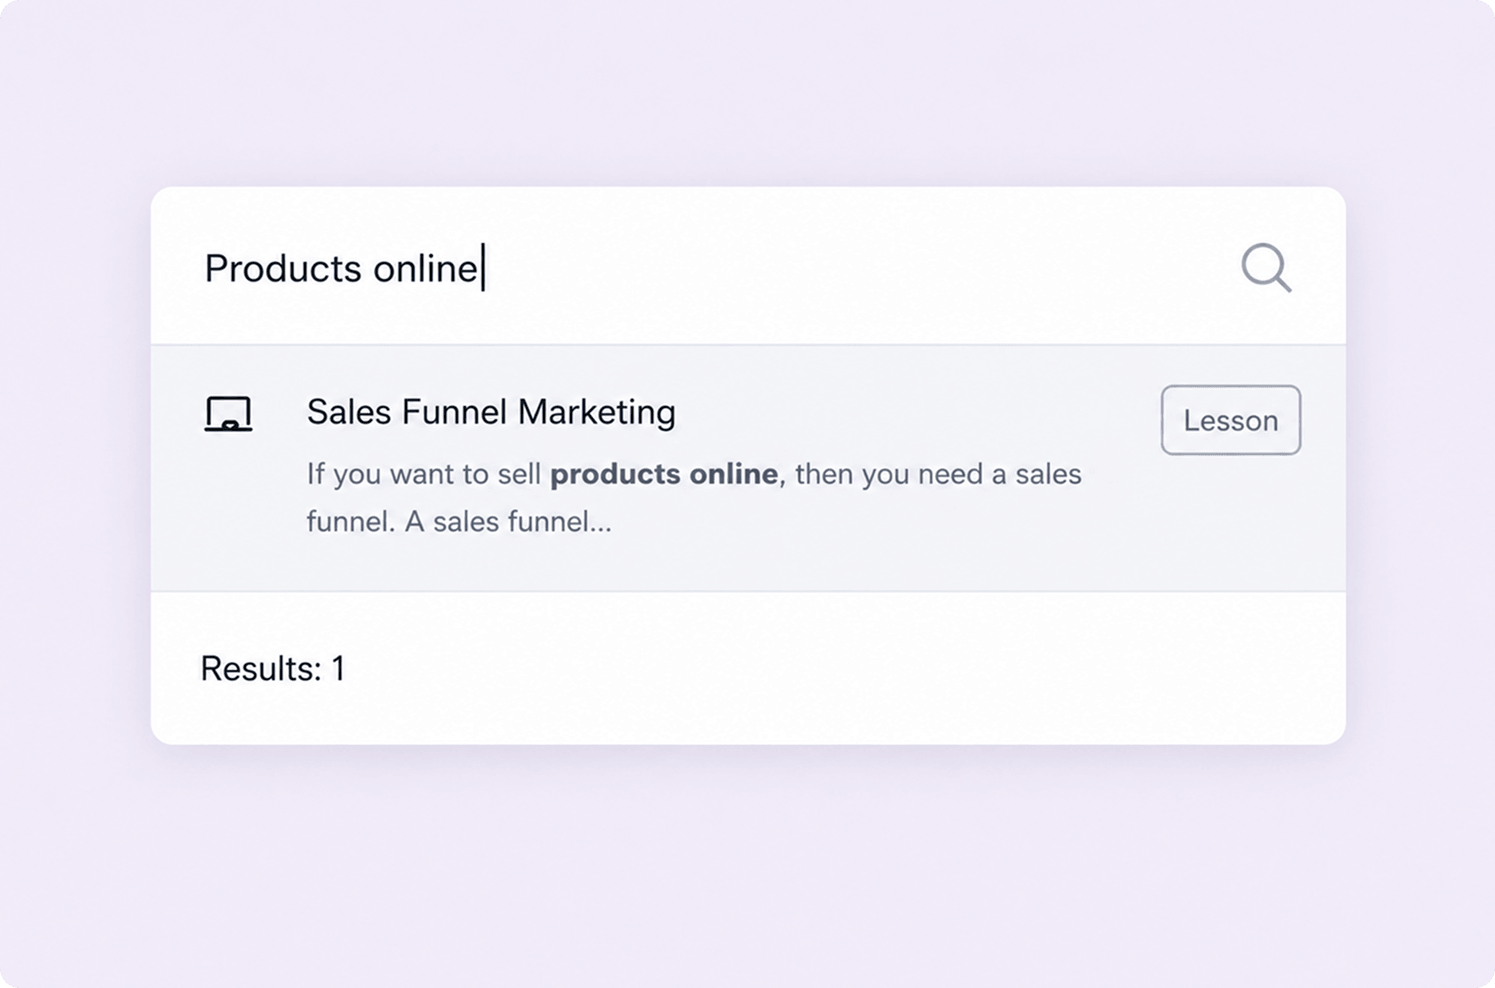Click the word "Funnel" in result title

tap(455, 412)
